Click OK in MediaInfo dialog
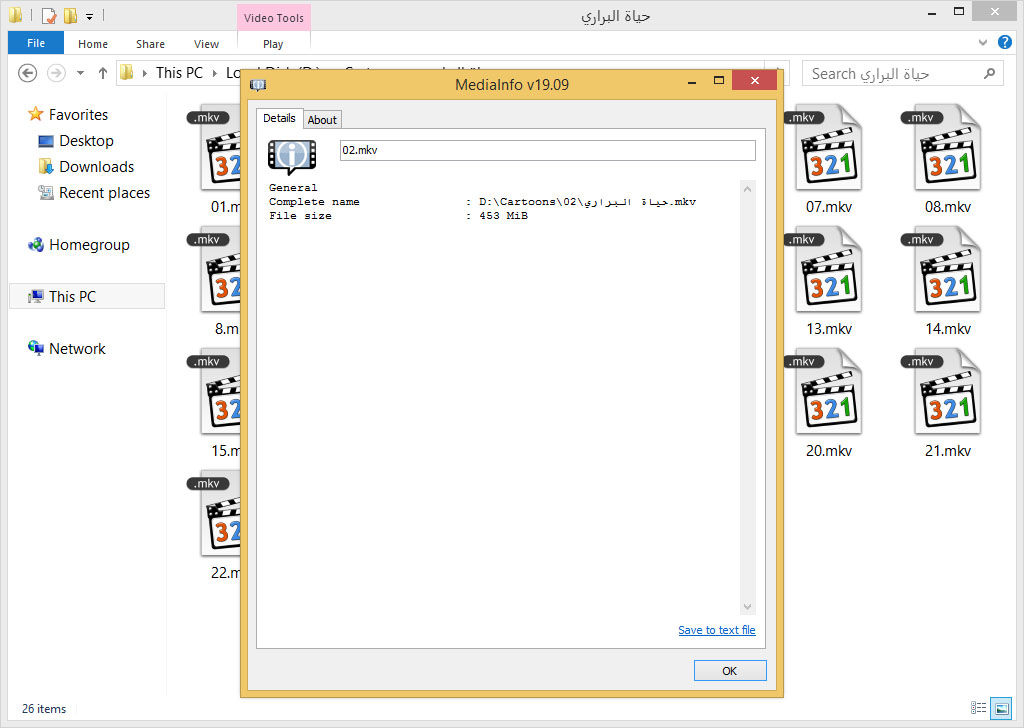 (729, 671)
